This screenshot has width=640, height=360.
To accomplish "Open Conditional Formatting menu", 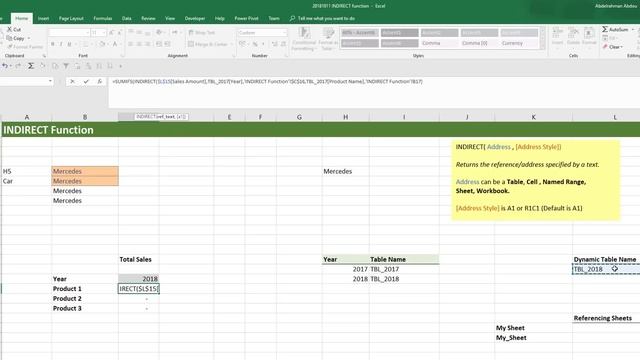I will [x=304, y=39].
